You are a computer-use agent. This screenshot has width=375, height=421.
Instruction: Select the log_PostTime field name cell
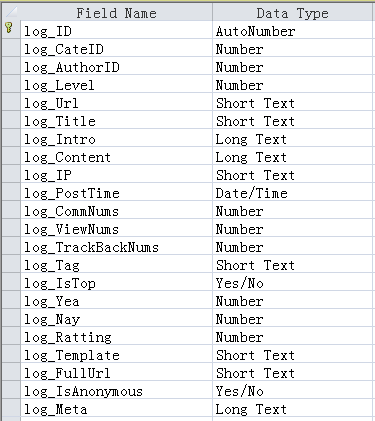116,192
